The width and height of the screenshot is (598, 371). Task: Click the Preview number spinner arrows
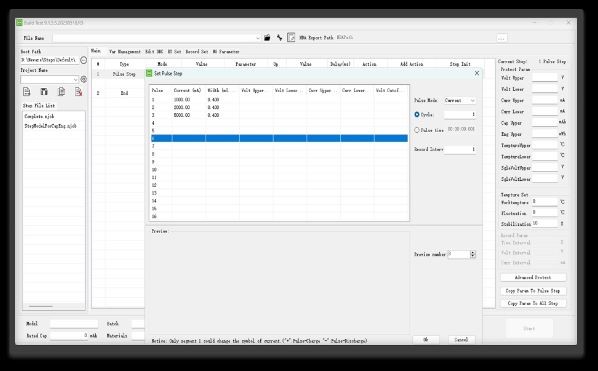[473, 254]
